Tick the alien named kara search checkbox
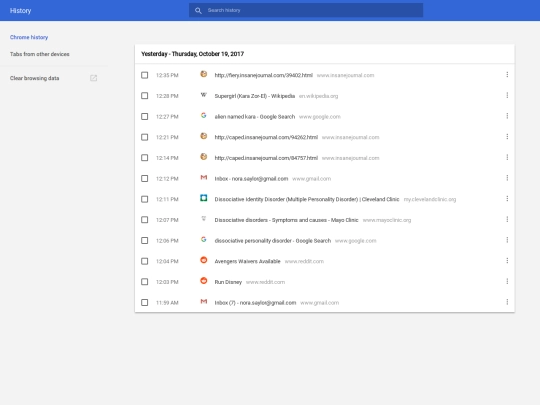Viewport: 540px width, 405px height. pos(145,116)
